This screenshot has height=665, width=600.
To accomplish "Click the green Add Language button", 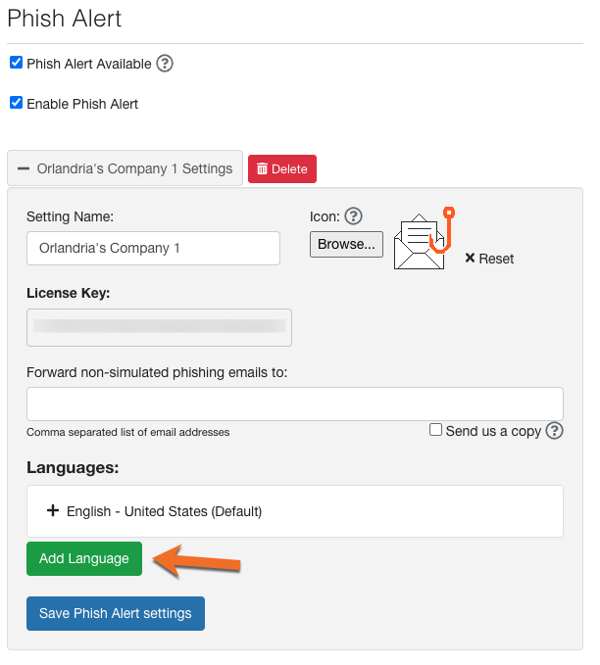I will coord(84,558).
